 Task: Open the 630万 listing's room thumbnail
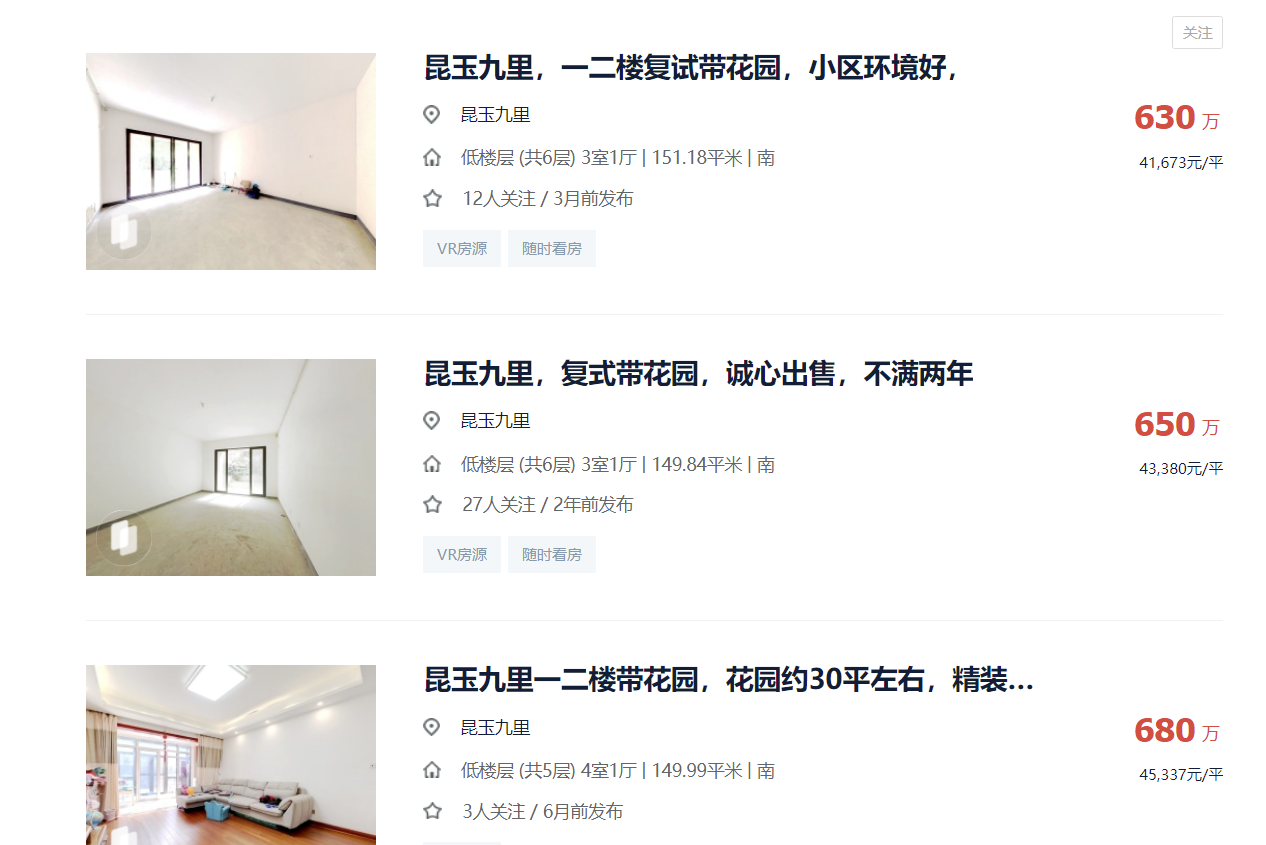coord(231,161)
